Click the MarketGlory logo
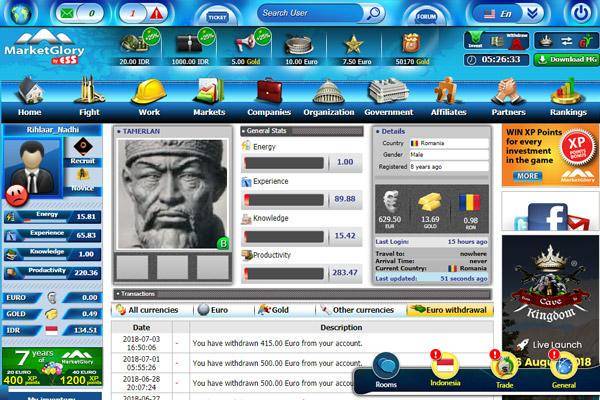Image resolution: width=600 pixels, height=400 pixels. [44, 47]
